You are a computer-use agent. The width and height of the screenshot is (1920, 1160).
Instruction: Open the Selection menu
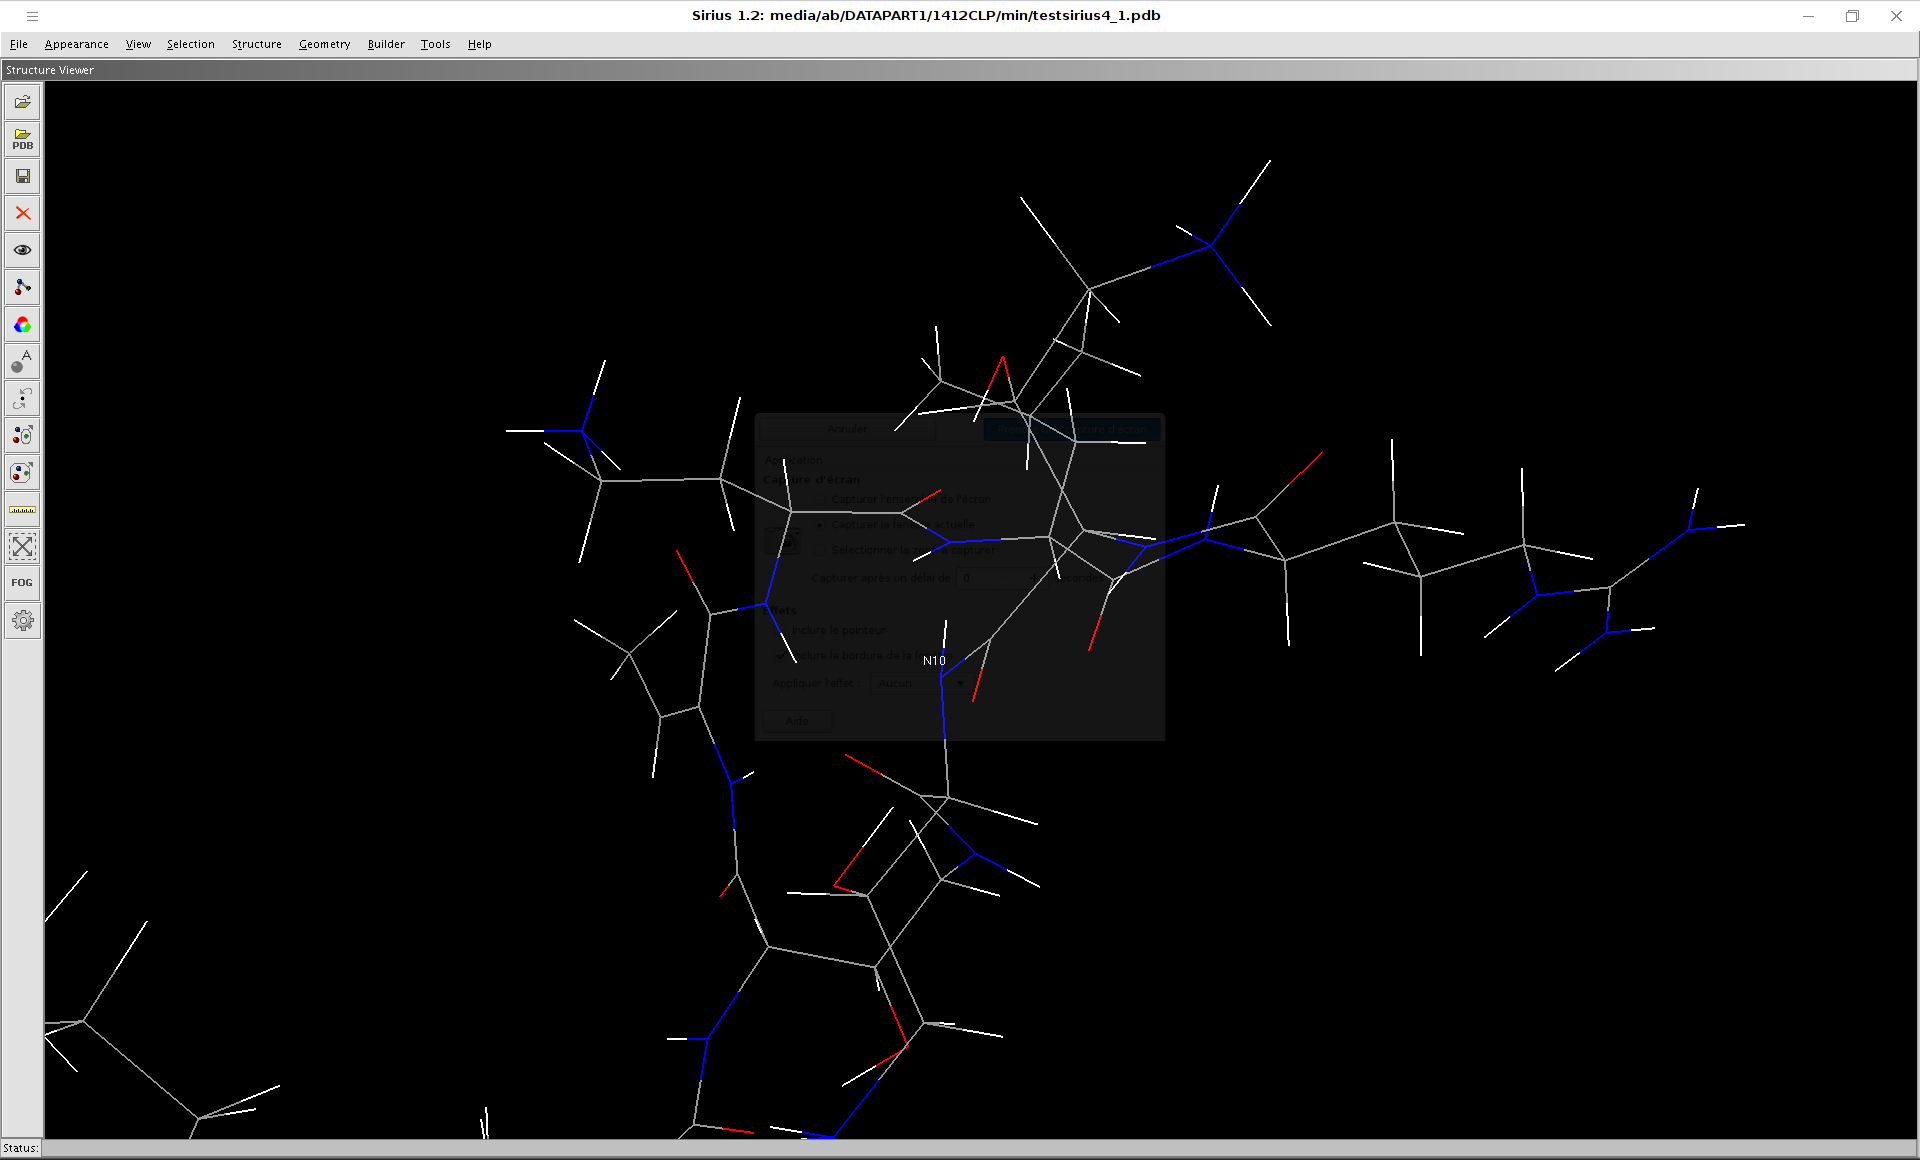pyautogui.click(x=190, y=44)
